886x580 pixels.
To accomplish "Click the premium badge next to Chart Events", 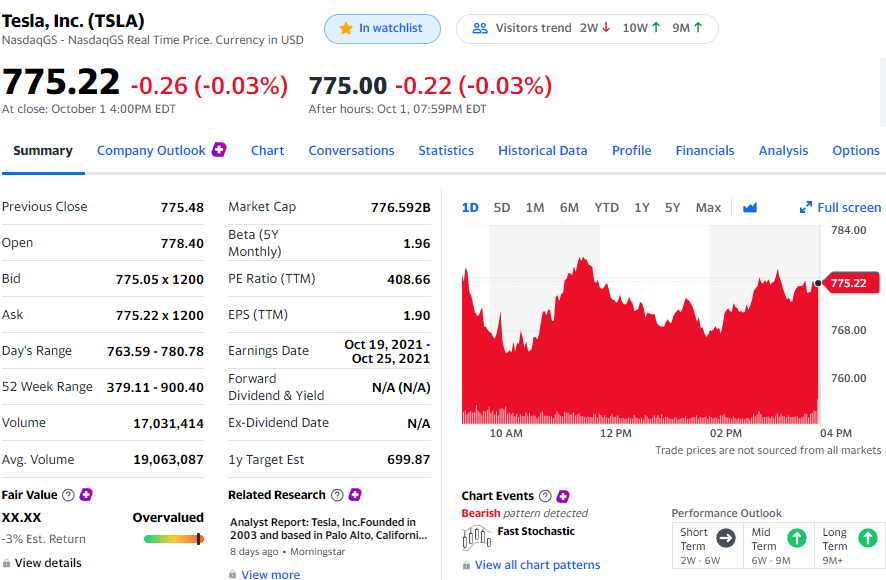I will [563, 496].
